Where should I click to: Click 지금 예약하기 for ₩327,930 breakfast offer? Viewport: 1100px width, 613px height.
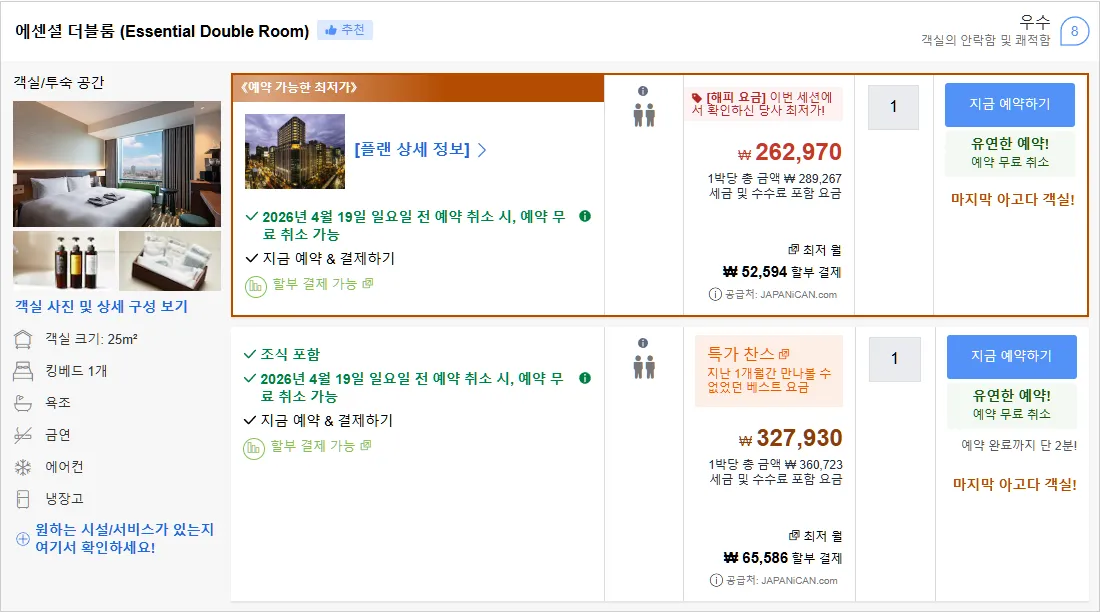pyautogui.click(x=1012, y=356)
